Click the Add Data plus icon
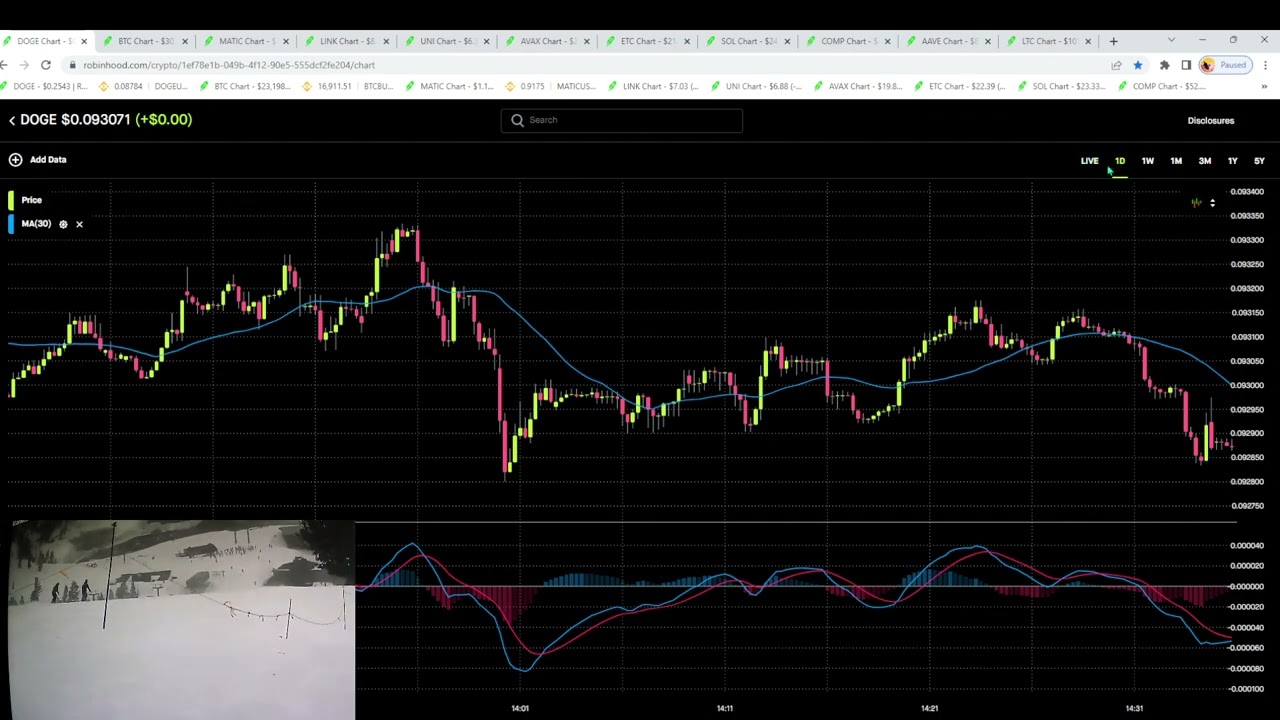This screenshot has width=1280, height=720. click(x=15, y=159)
